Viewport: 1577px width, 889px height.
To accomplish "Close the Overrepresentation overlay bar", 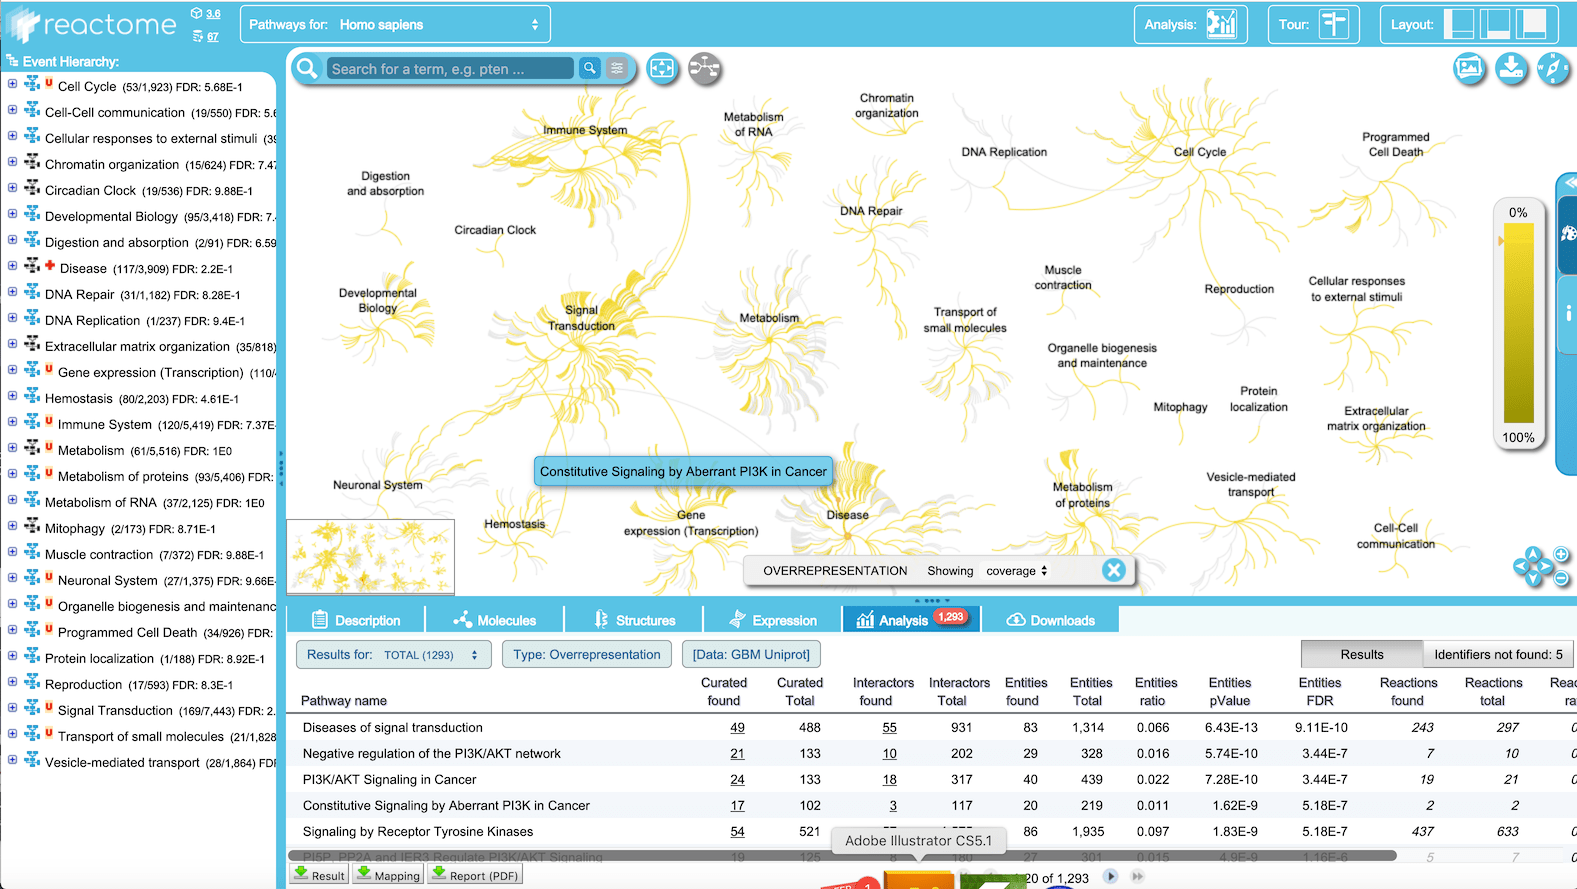I will (1113, 570).
